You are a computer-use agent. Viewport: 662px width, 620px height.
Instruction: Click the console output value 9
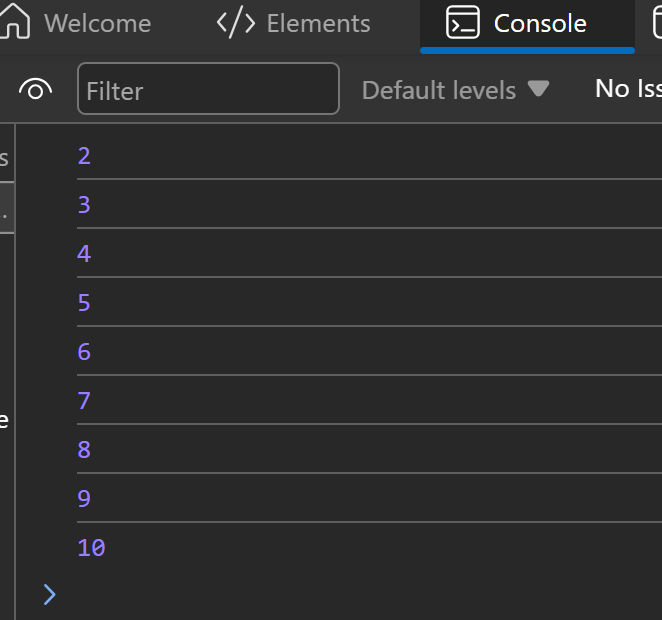click(84, 499)
